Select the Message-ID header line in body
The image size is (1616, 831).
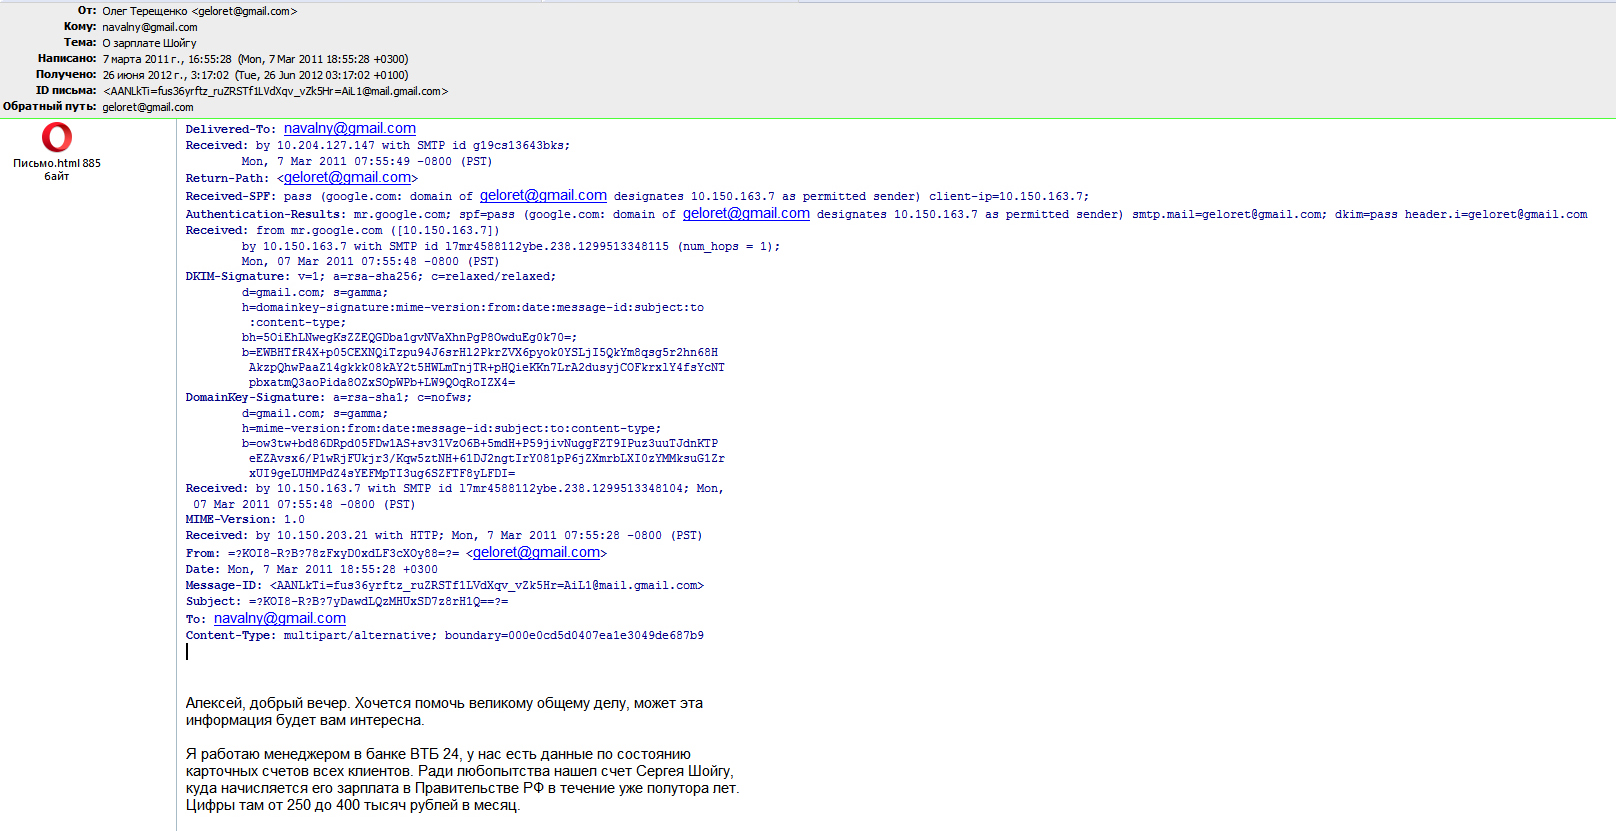pyautogui.click(x=445, y=585)
